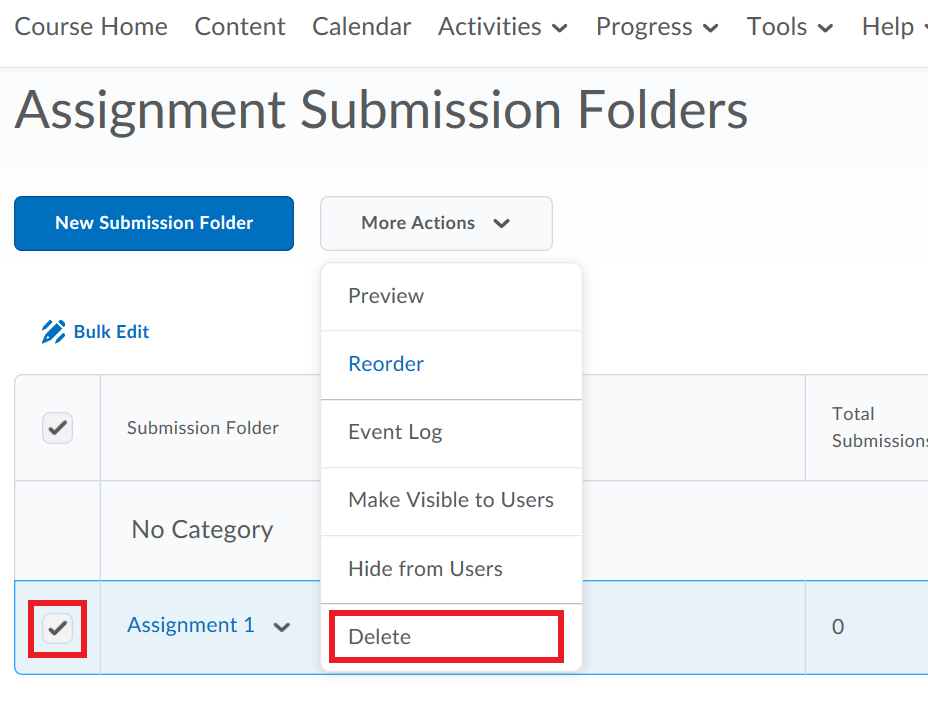Check the select-all checkbox in table header
928x706 pixels.
click(x=57, y=427)
